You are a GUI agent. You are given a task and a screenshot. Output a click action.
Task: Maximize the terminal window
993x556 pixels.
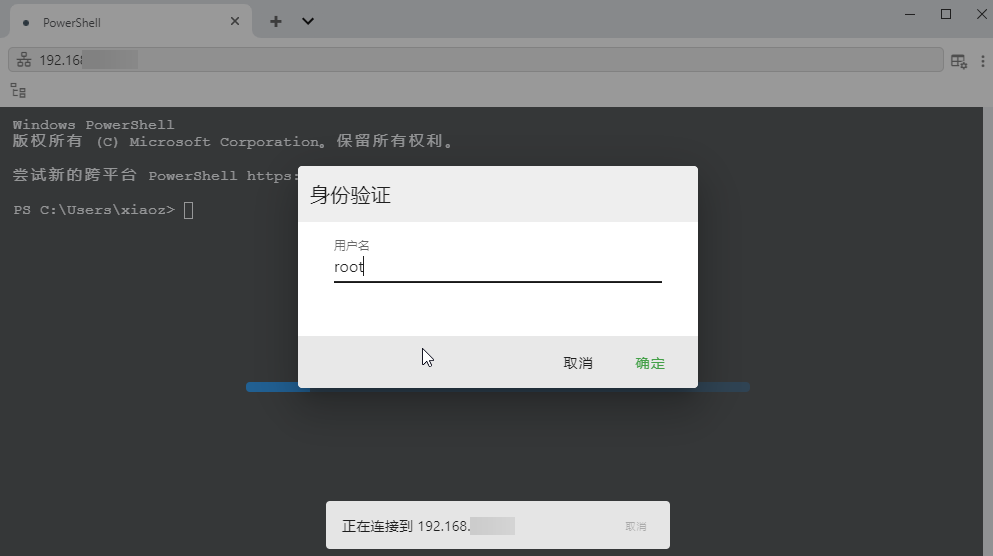(945, 14)
